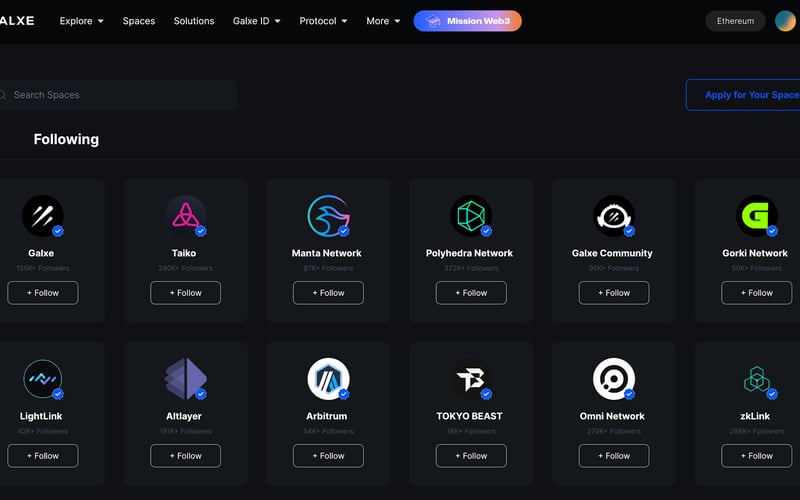Open the user profile avatar
The height and width of the screenshot is (500, 800).
point(785,21)
